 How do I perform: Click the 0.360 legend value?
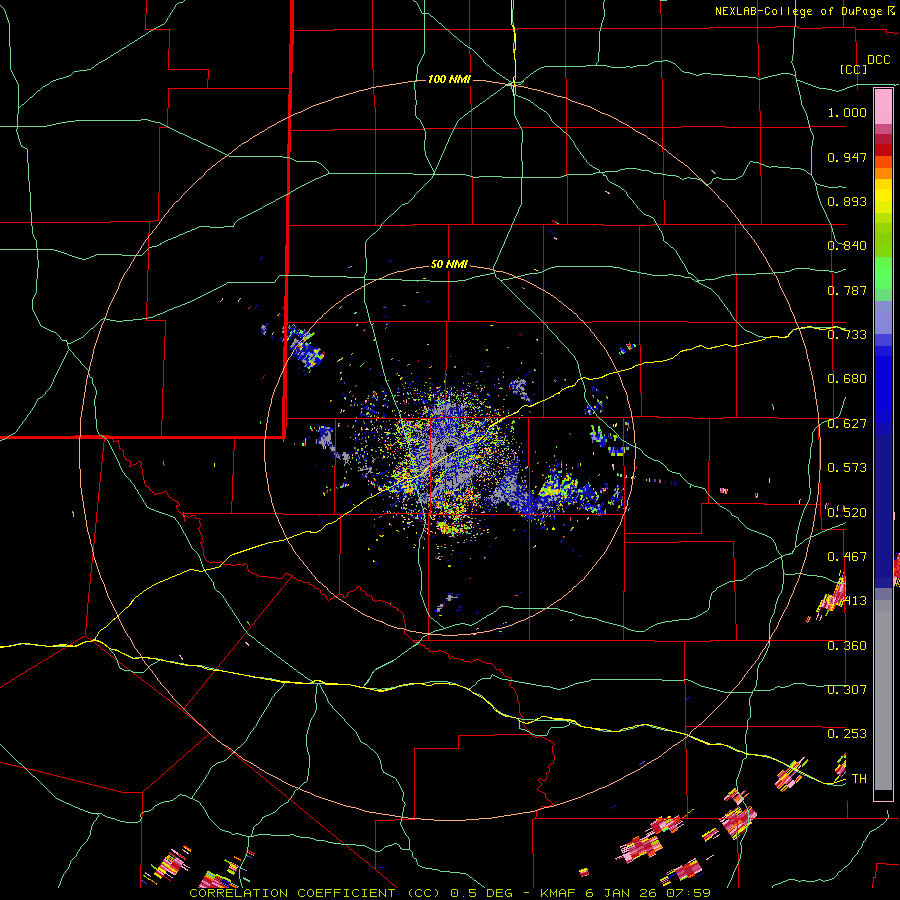(x=847, y=646)
